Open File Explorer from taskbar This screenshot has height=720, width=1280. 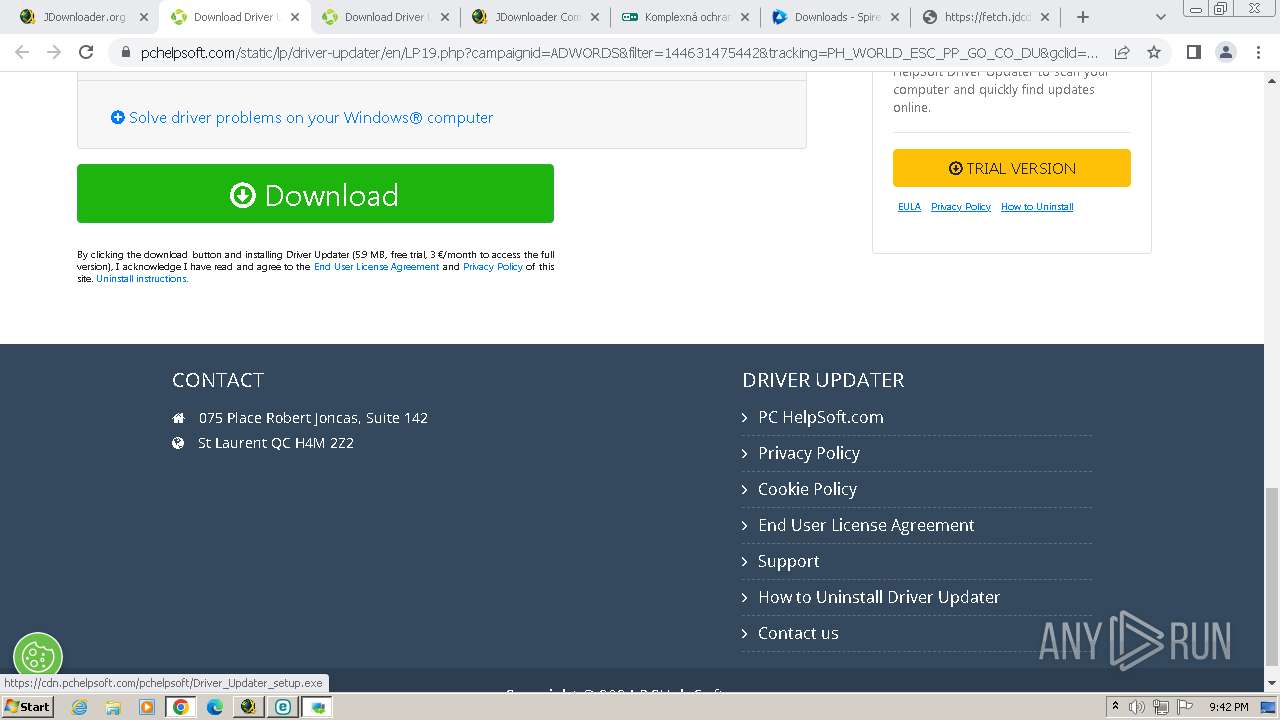point(113,707)
